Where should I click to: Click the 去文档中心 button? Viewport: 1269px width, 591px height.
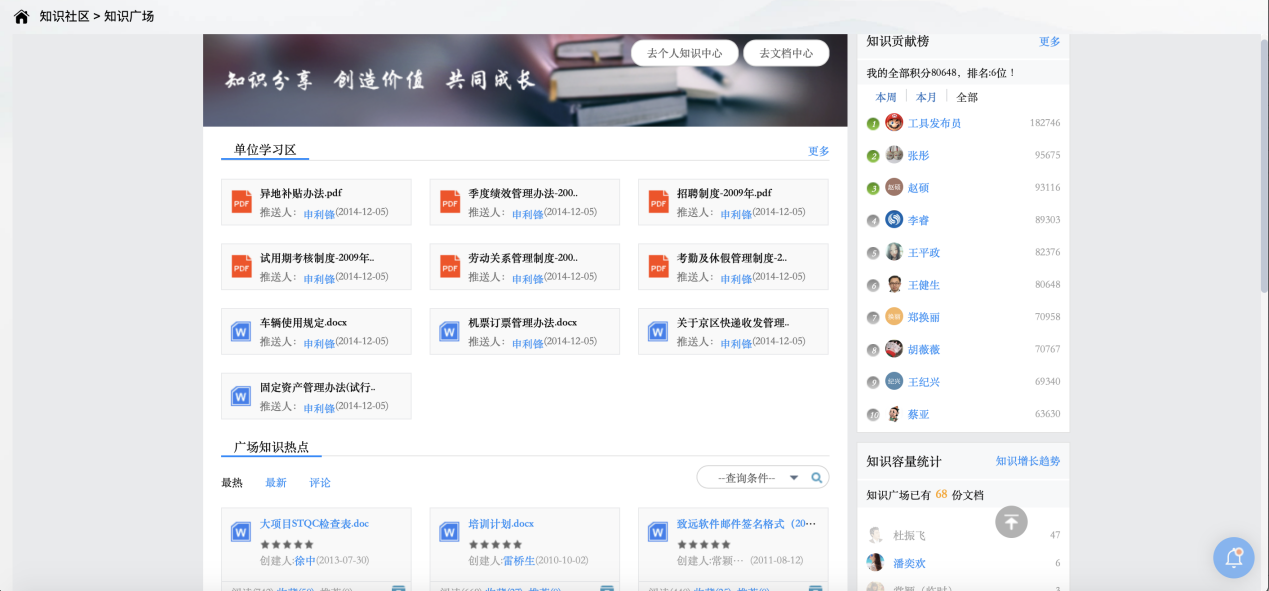tap(786, 54)
